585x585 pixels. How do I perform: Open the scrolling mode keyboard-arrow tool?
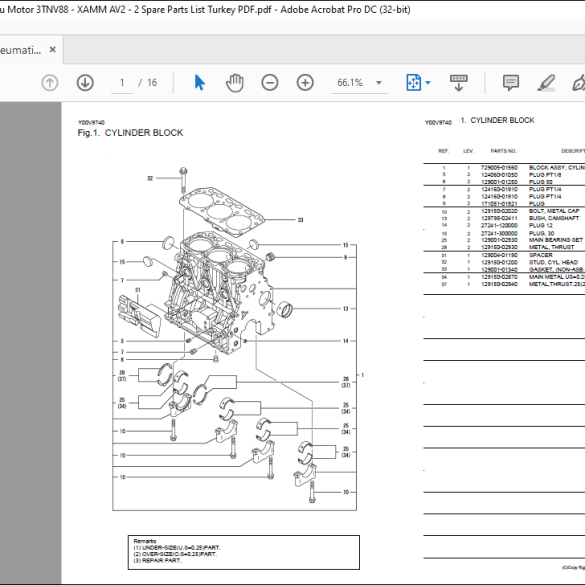459,82
